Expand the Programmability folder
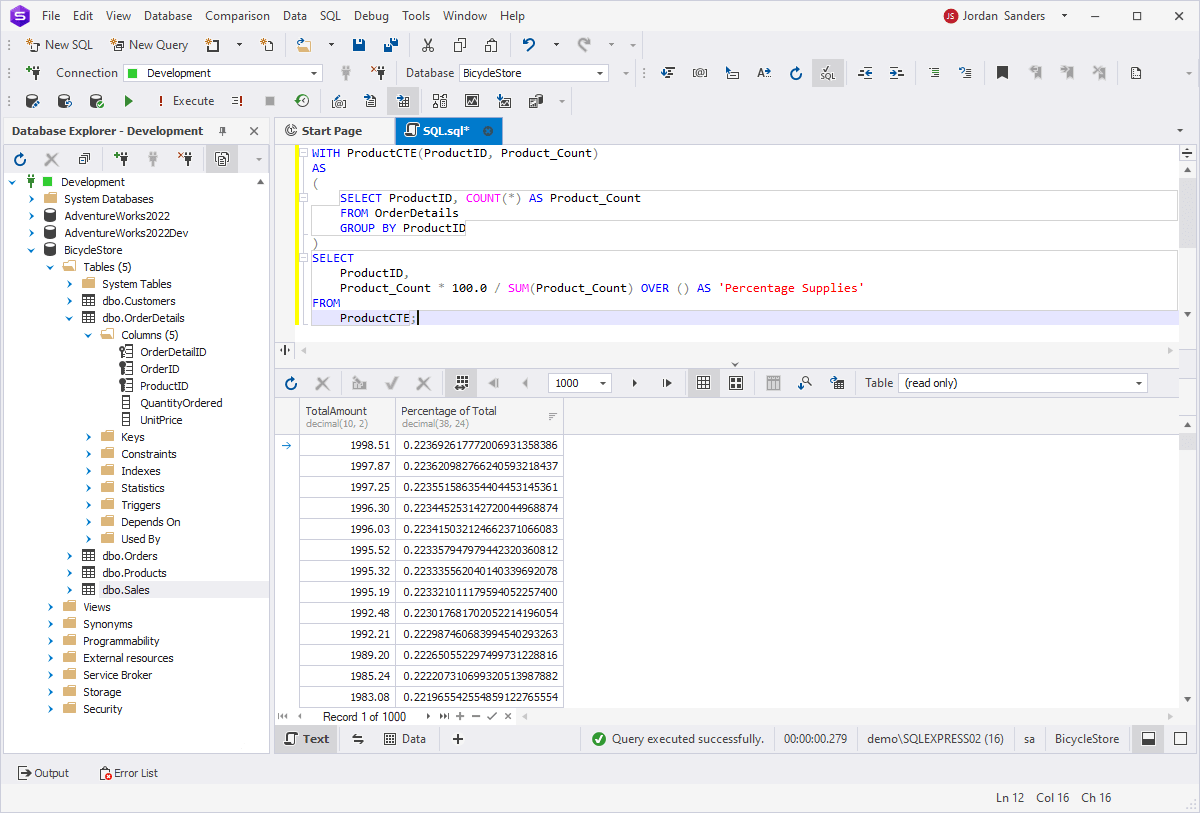The width and height of the screenshot is (1200, 813). point(50,641)
